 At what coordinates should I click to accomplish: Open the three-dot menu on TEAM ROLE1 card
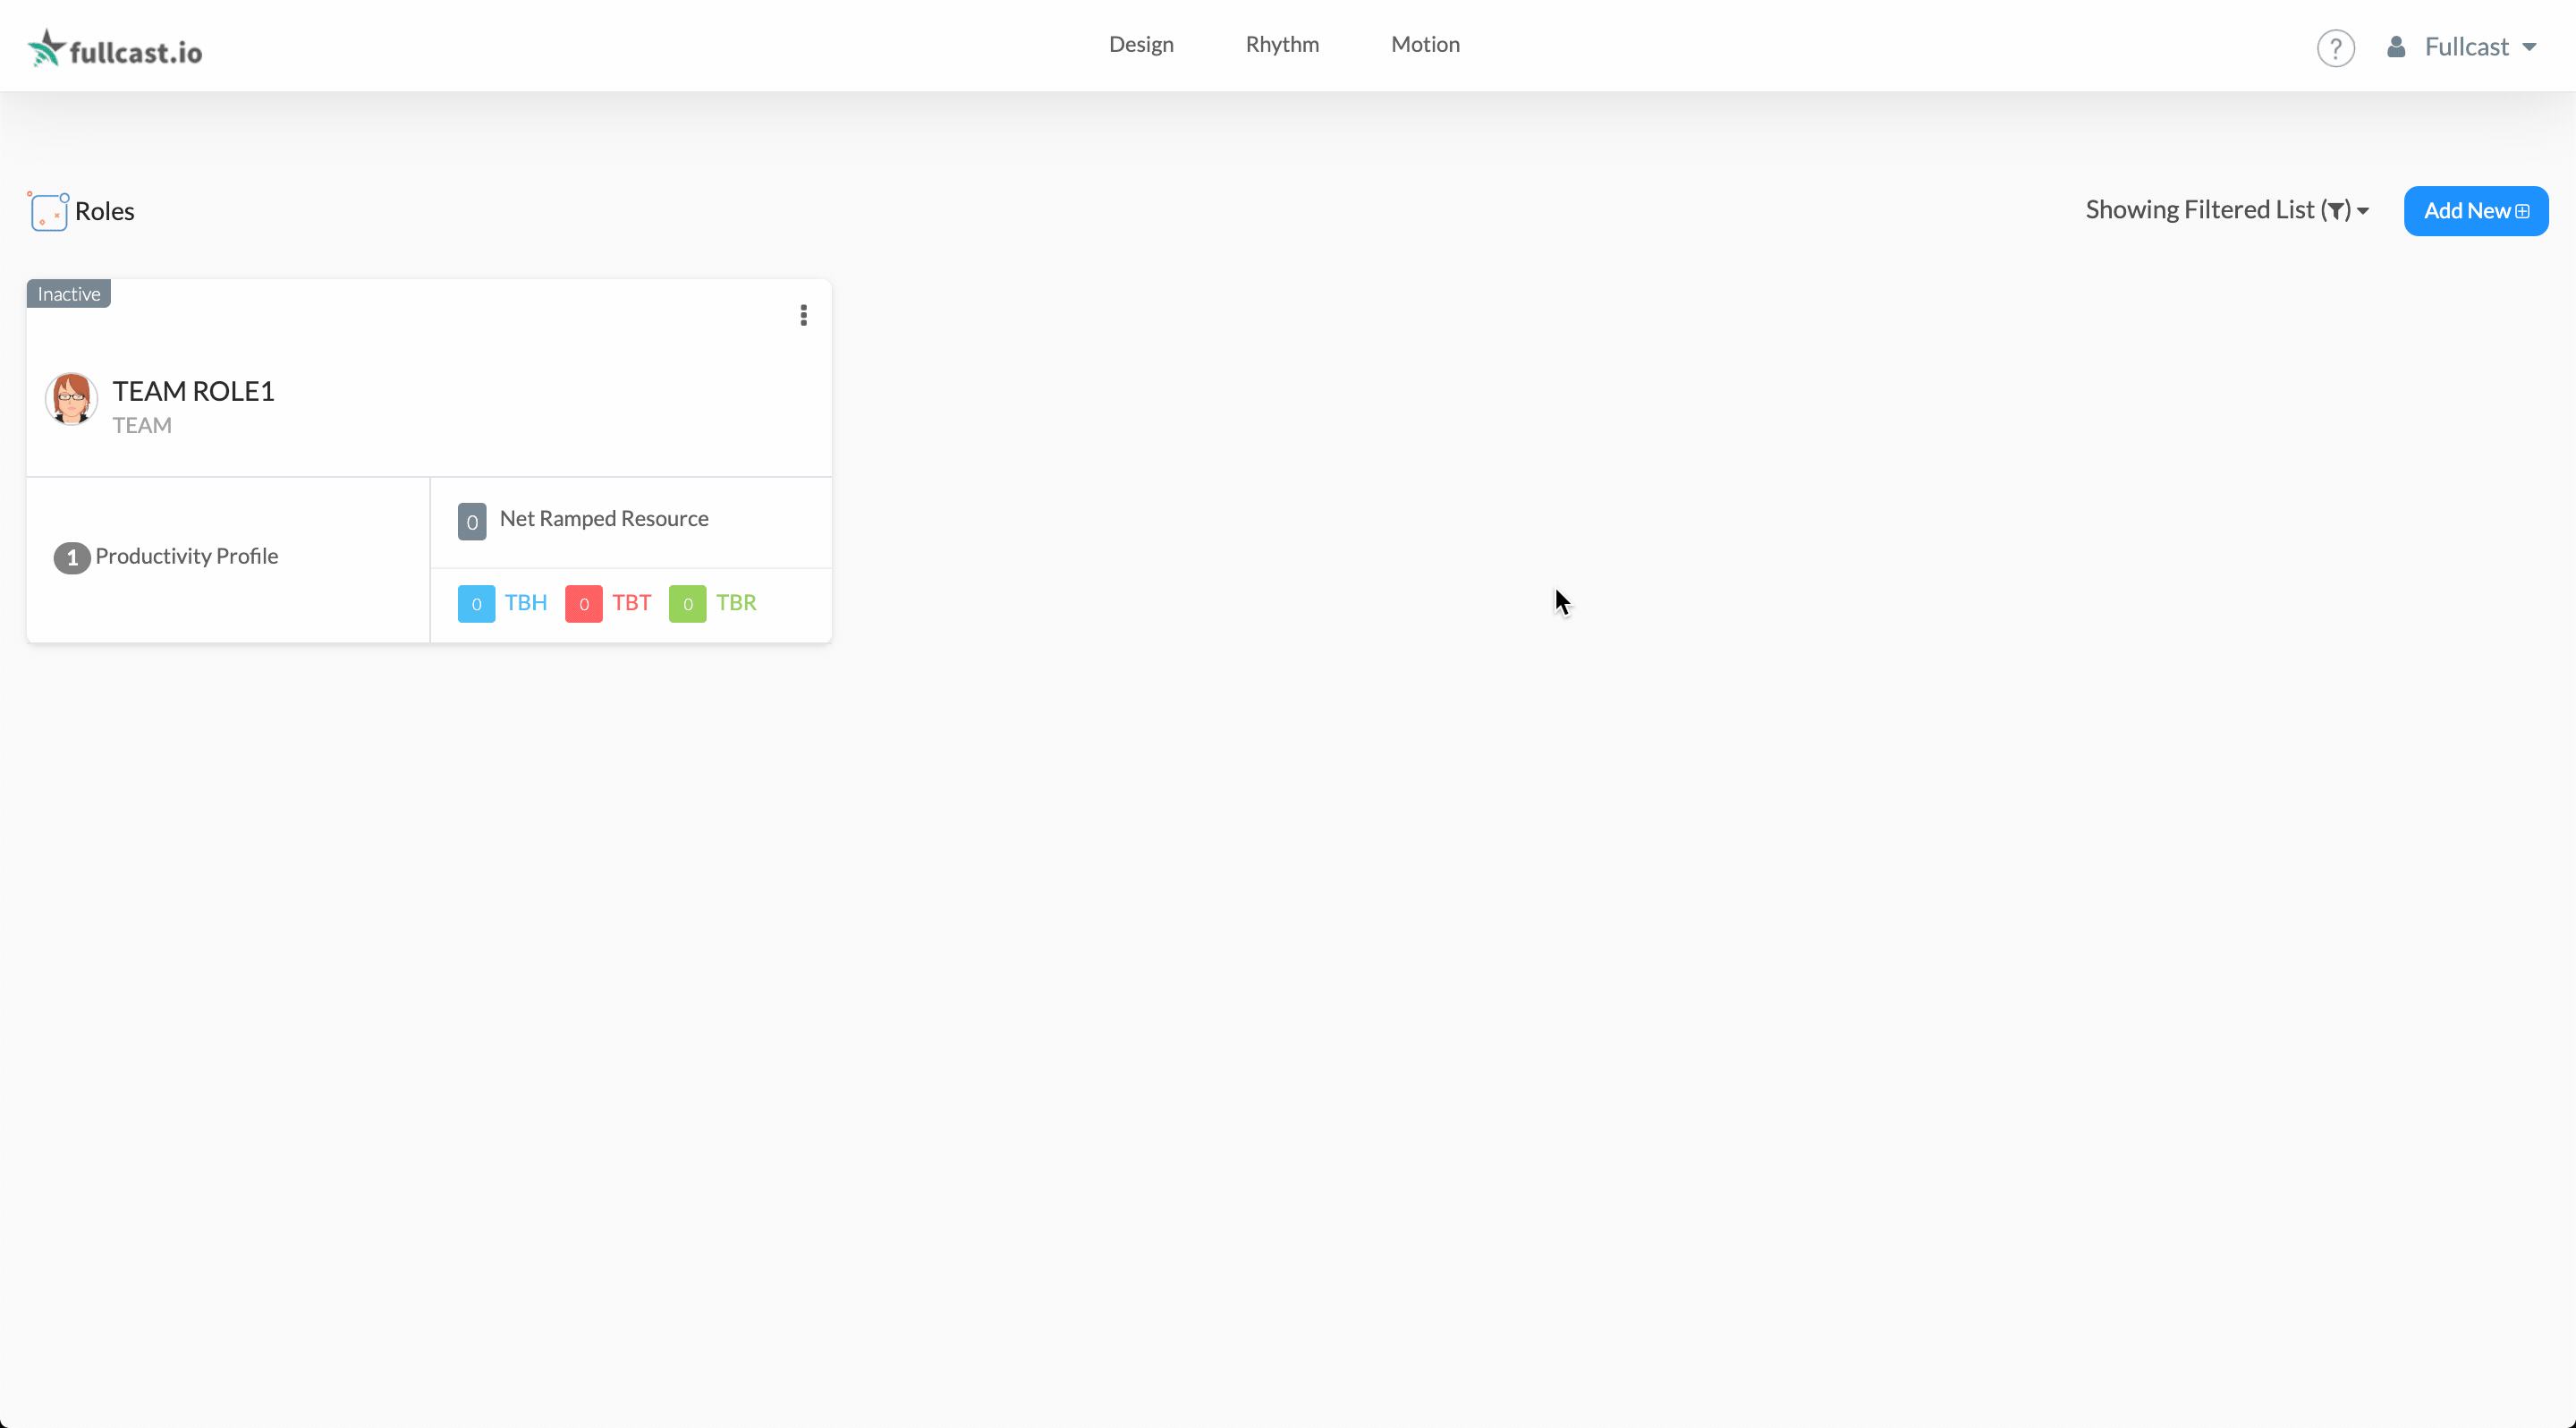tap(803, 316)
